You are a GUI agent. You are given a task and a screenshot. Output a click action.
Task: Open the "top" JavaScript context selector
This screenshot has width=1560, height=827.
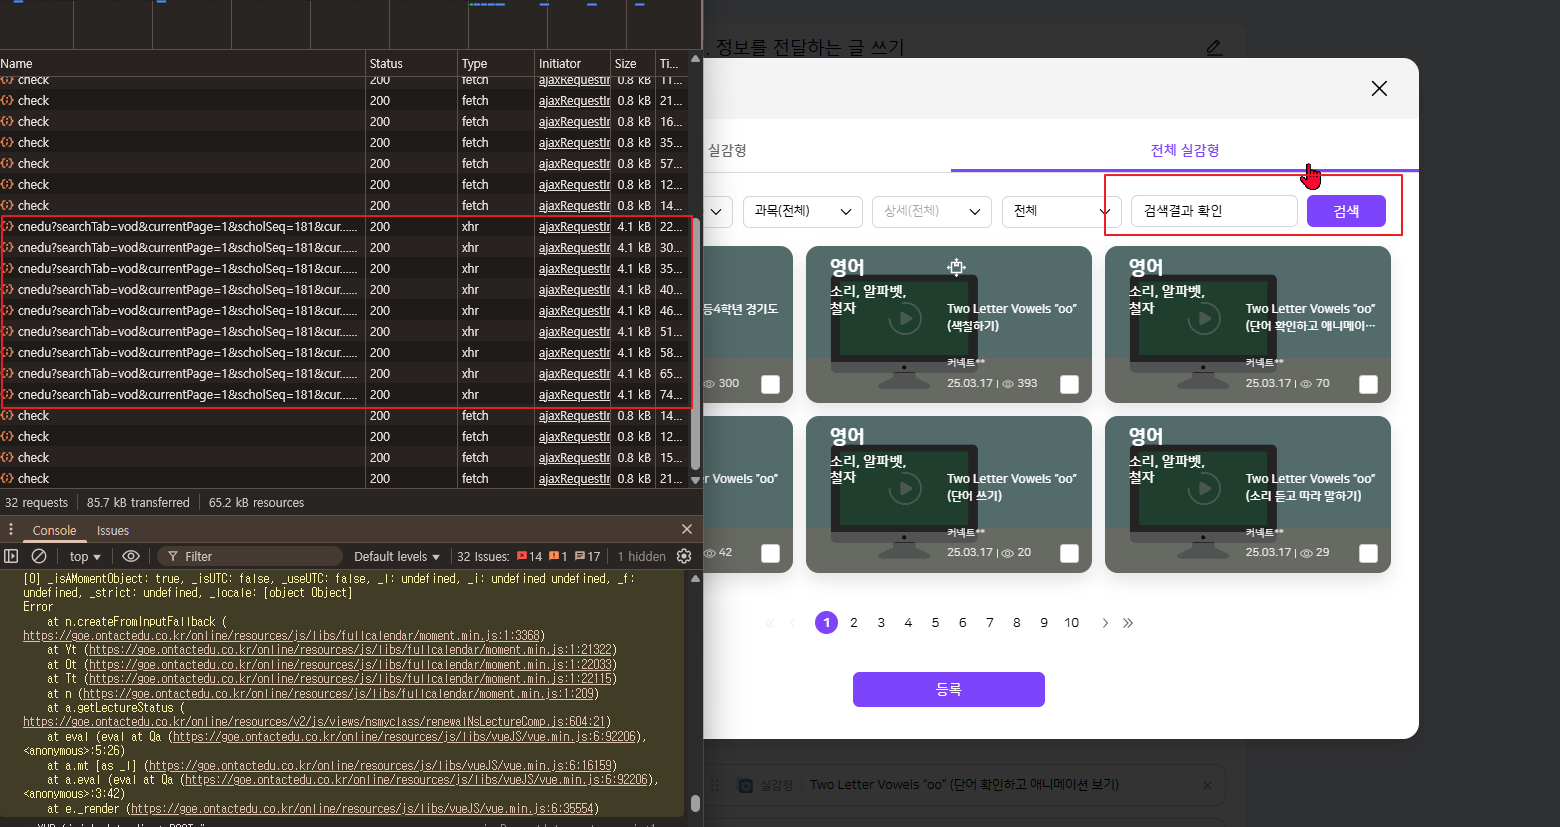[x=85, y=556]
